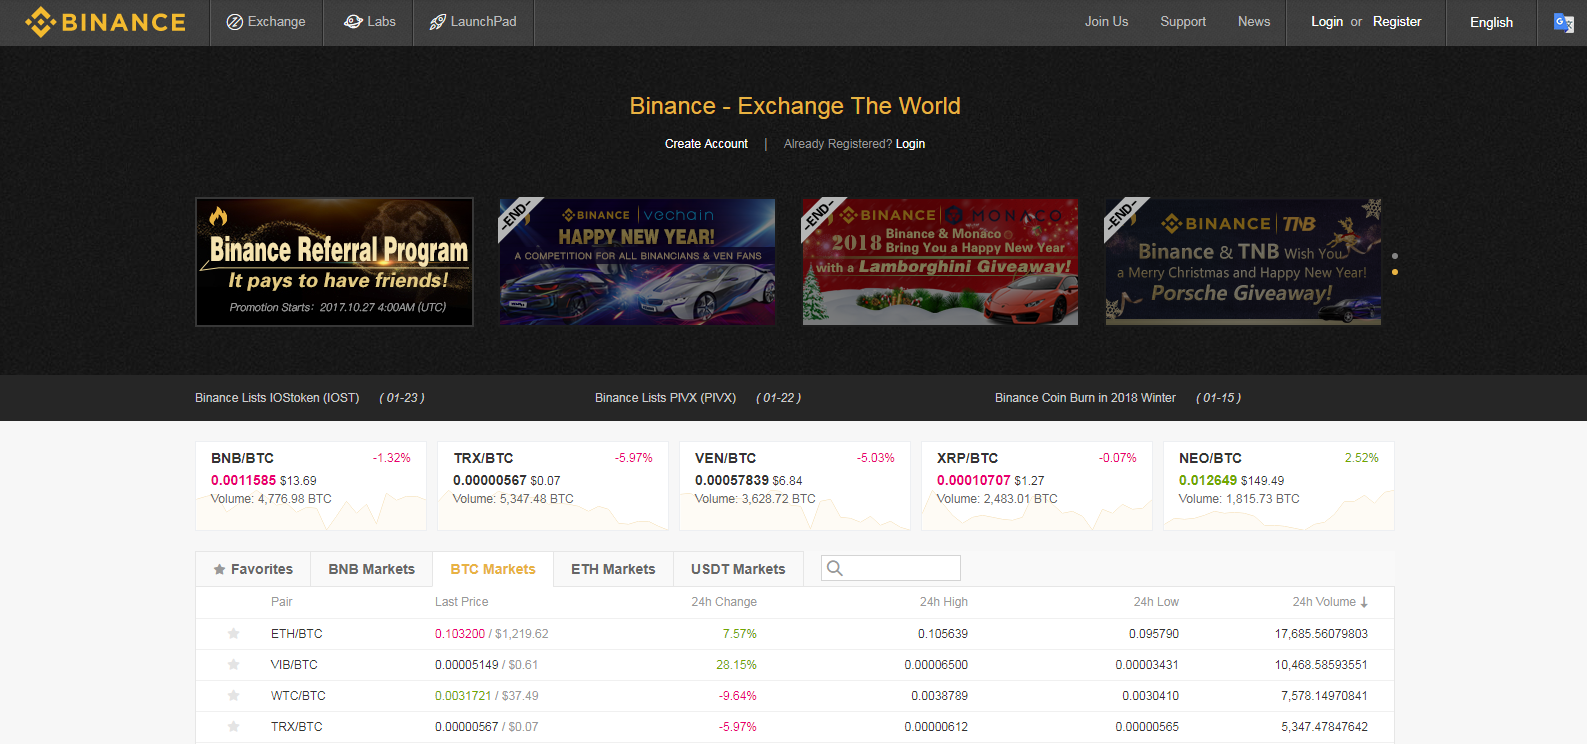Open the NEO/BTC ticker card

click(x=1279, y=486)
